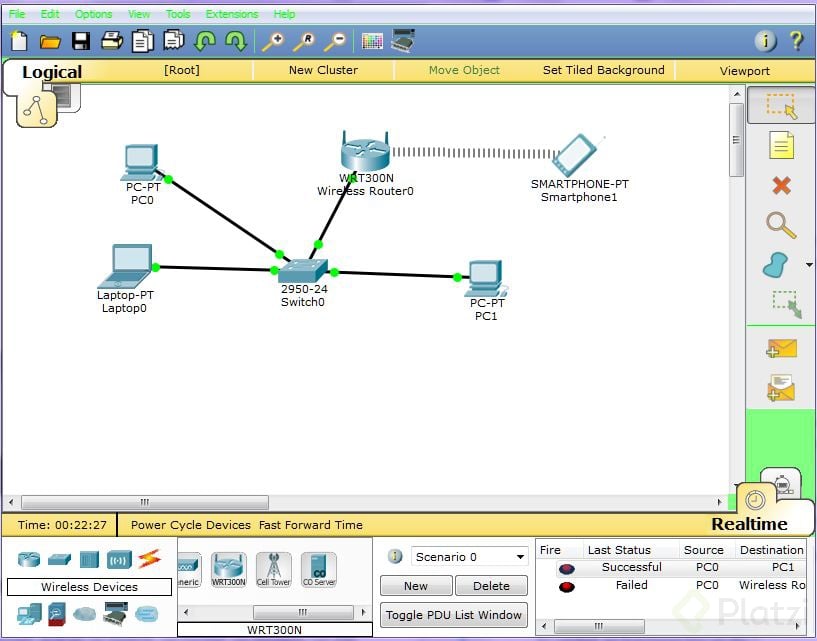Screen dimensions: 817x641
Task: Click Fast Forward Time
Action: [x=311, y=525]
